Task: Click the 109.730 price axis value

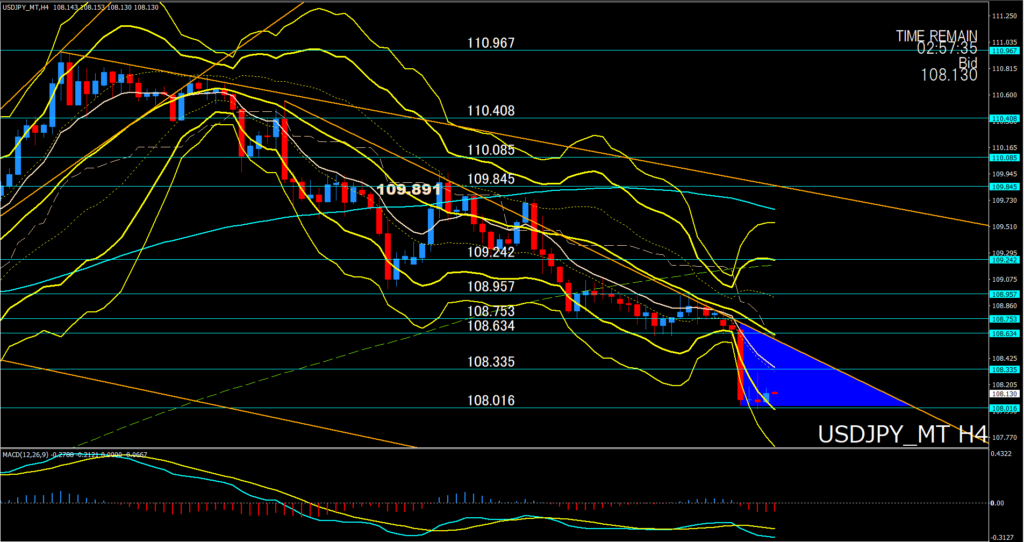Action: (1004, 200)
